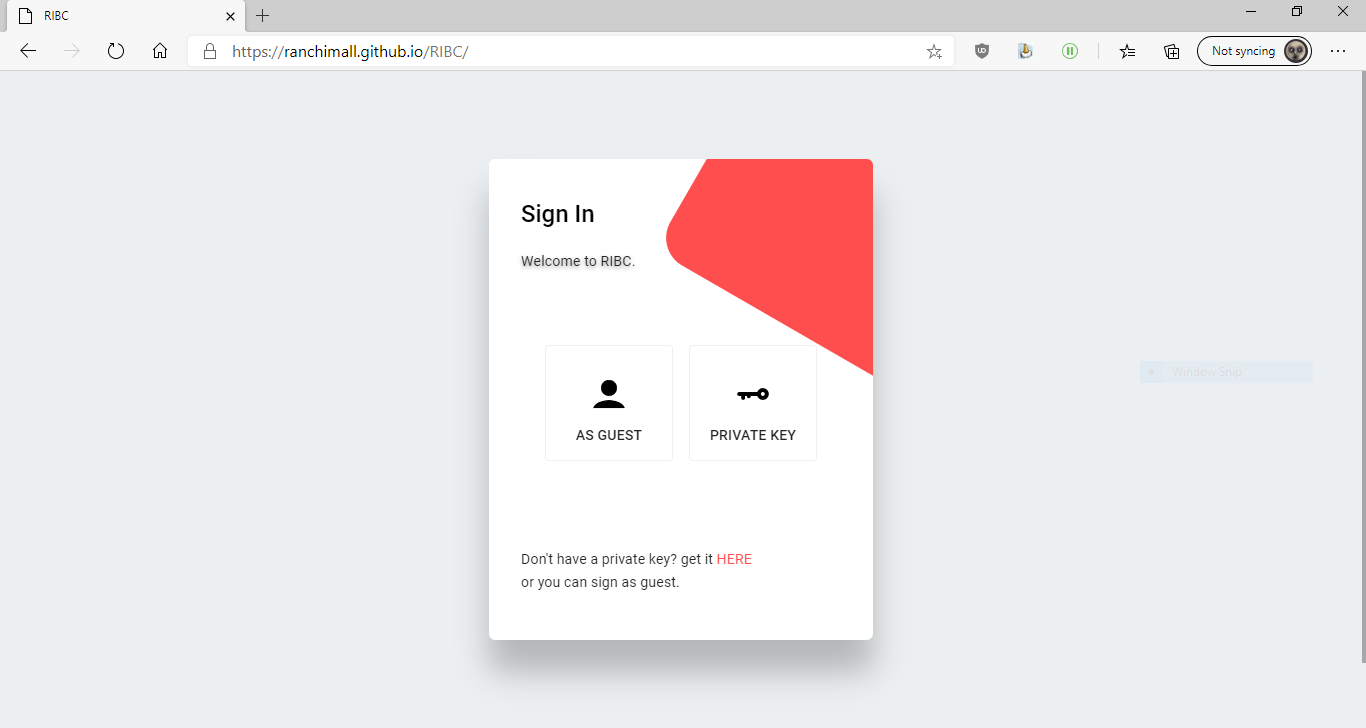Click the green pause extension icon

click(1070, 51)
